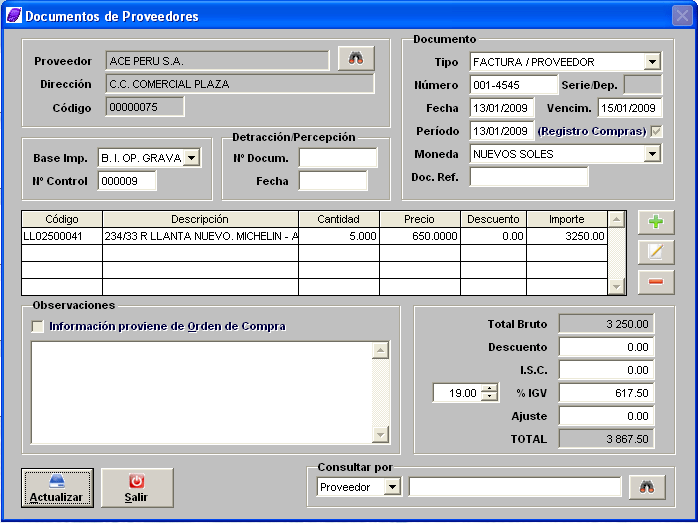Open the Moneda currency dropdown
Screen dimensions: 698x523
point(652,154)
